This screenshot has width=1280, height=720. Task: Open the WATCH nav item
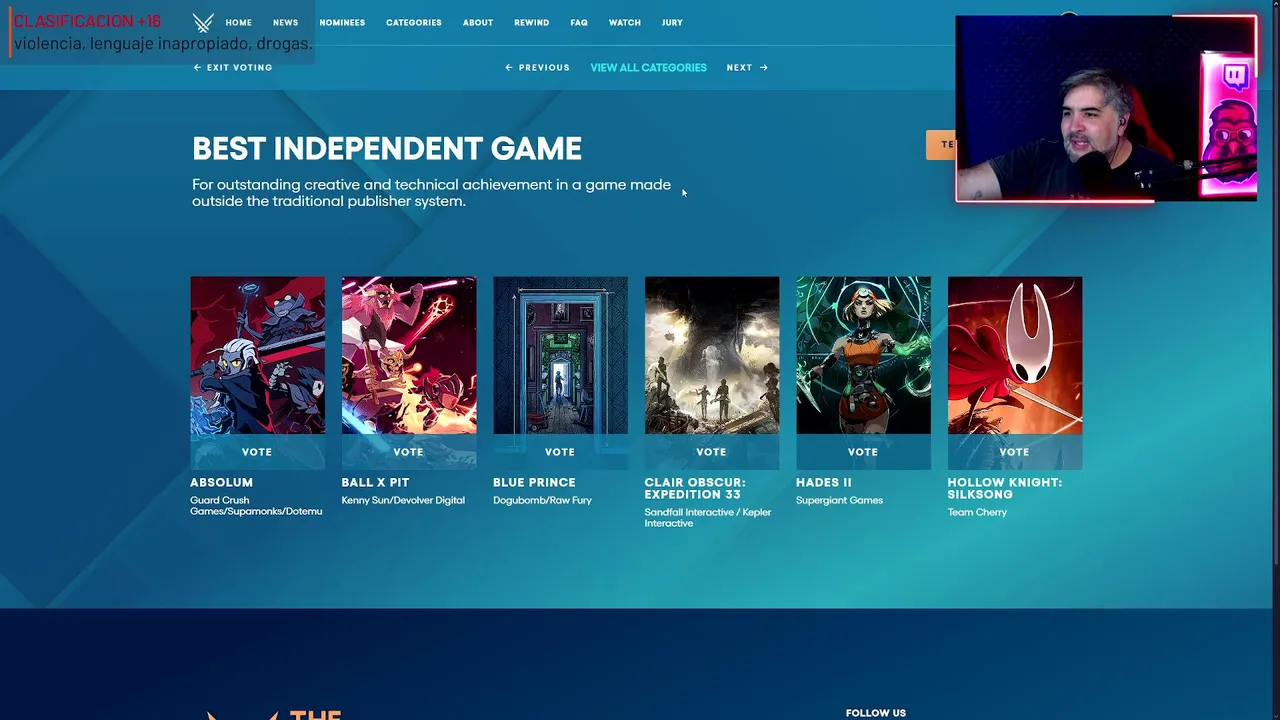624,22
